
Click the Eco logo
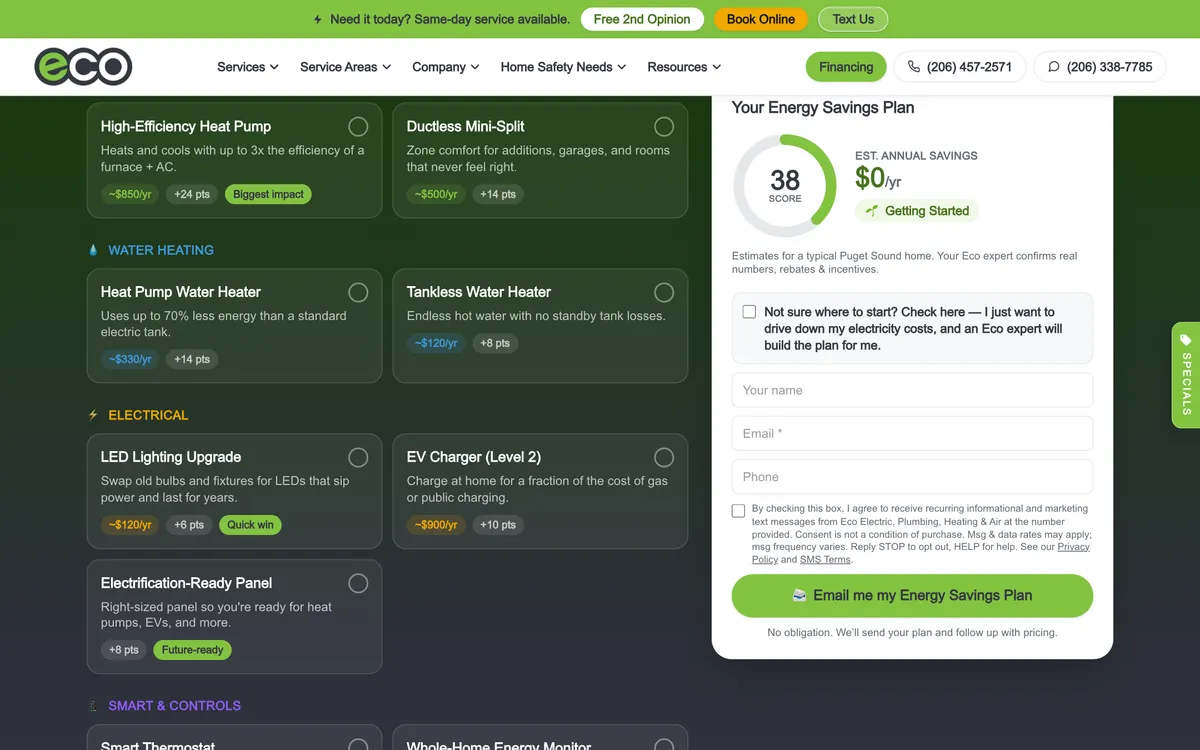[x=84, y=67]
